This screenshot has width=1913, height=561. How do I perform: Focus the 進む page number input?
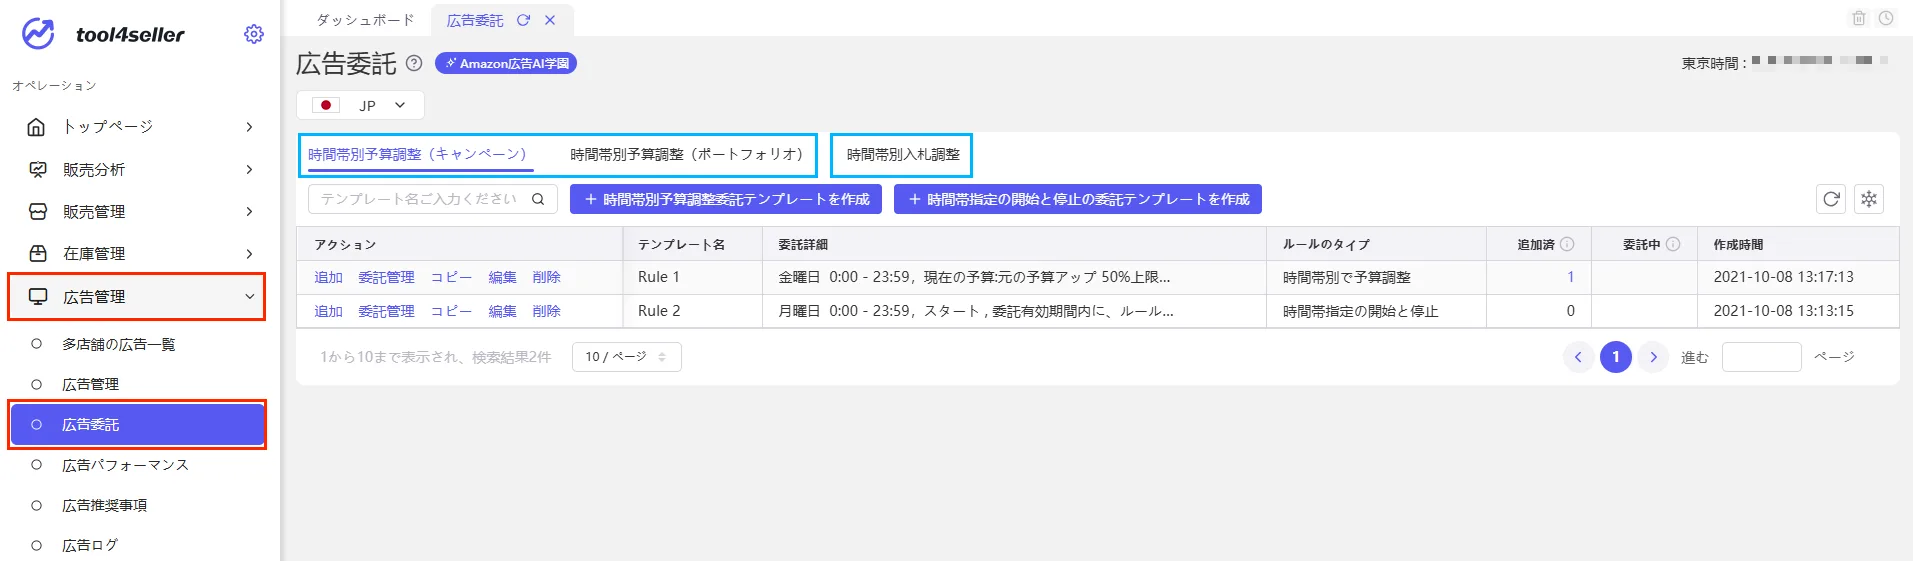[x=1761, y=357]
